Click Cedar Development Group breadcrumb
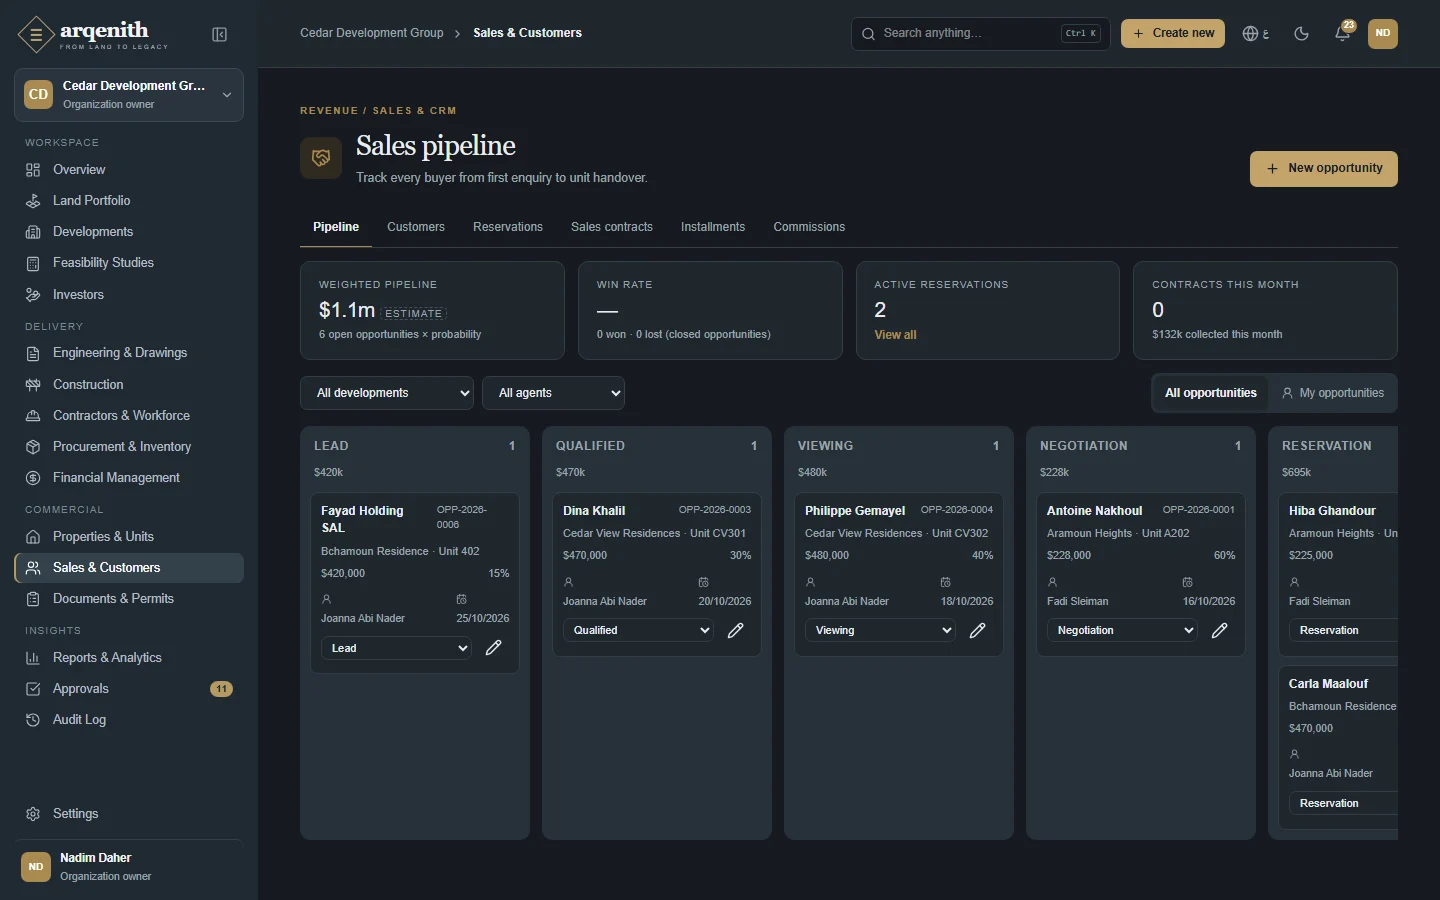The image size is (1440, 900). tap(372, 33)
